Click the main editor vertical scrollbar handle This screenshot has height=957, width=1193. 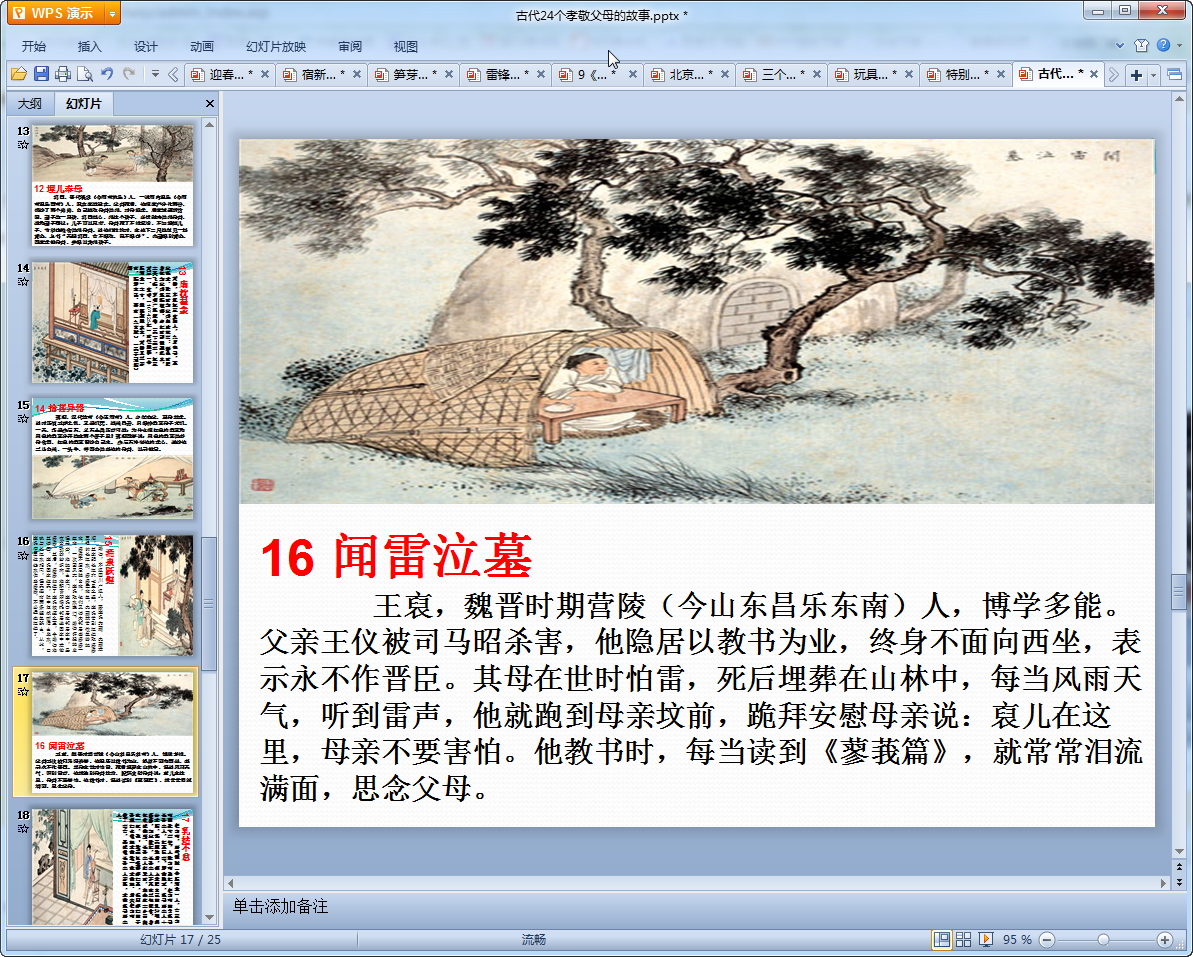point(1179,591)
